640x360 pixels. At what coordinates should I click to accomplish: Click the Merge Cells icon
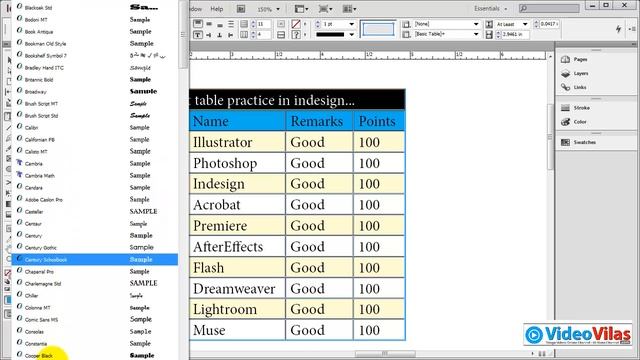(281, 24)
